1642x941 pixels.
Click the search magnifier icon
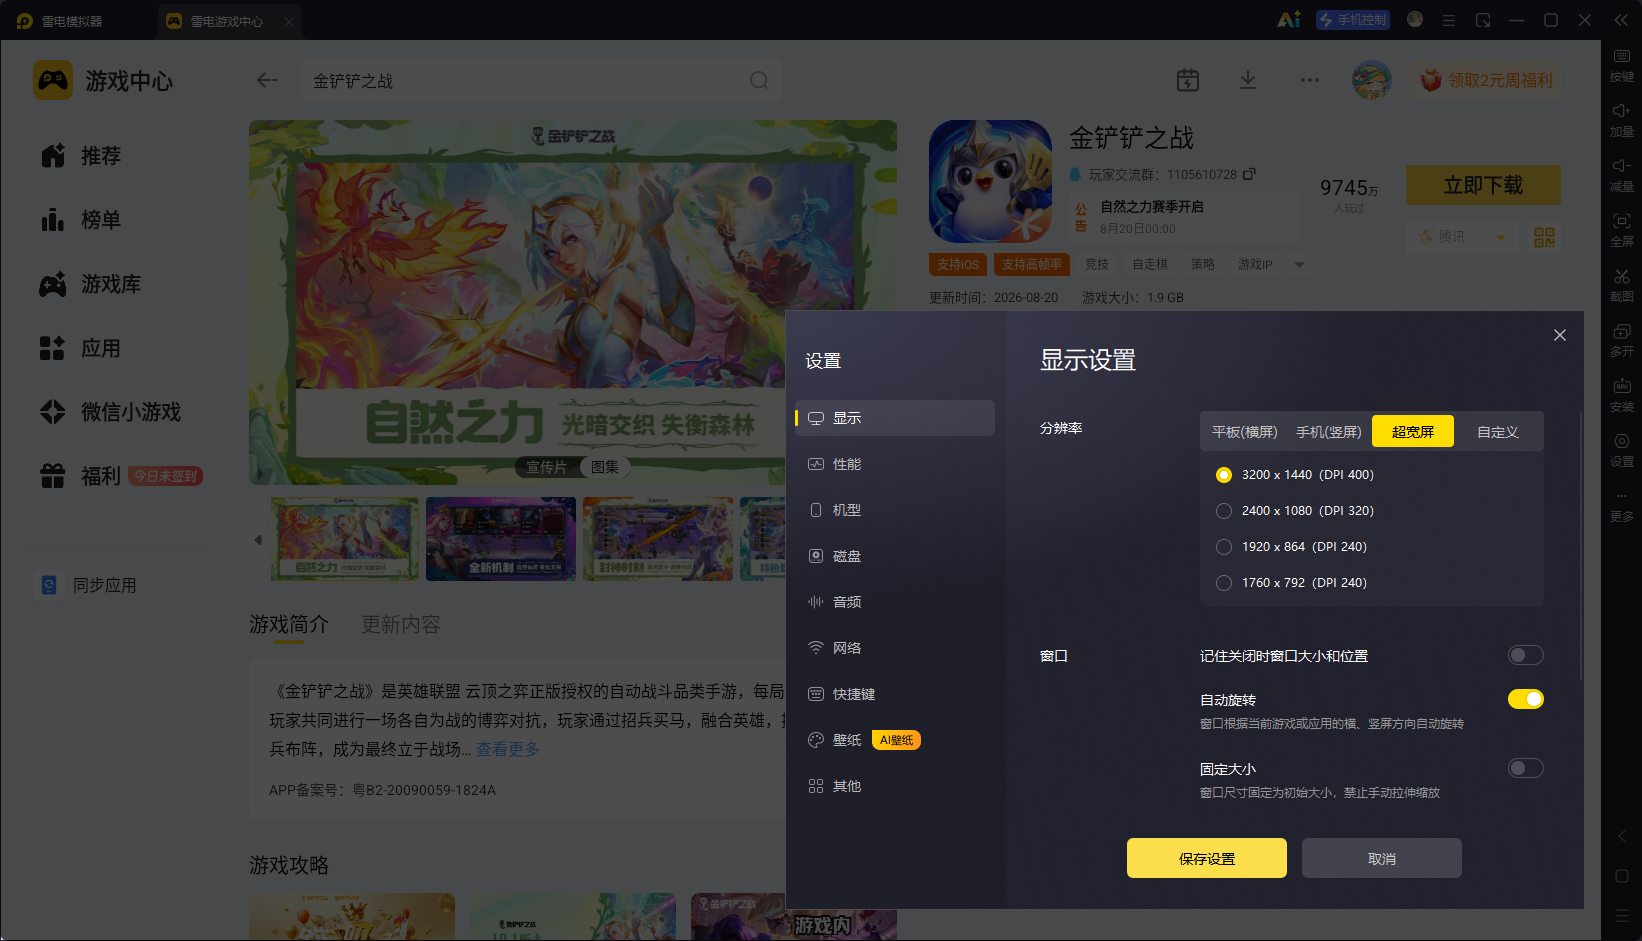pyautogui.click(x=759, y=80)
